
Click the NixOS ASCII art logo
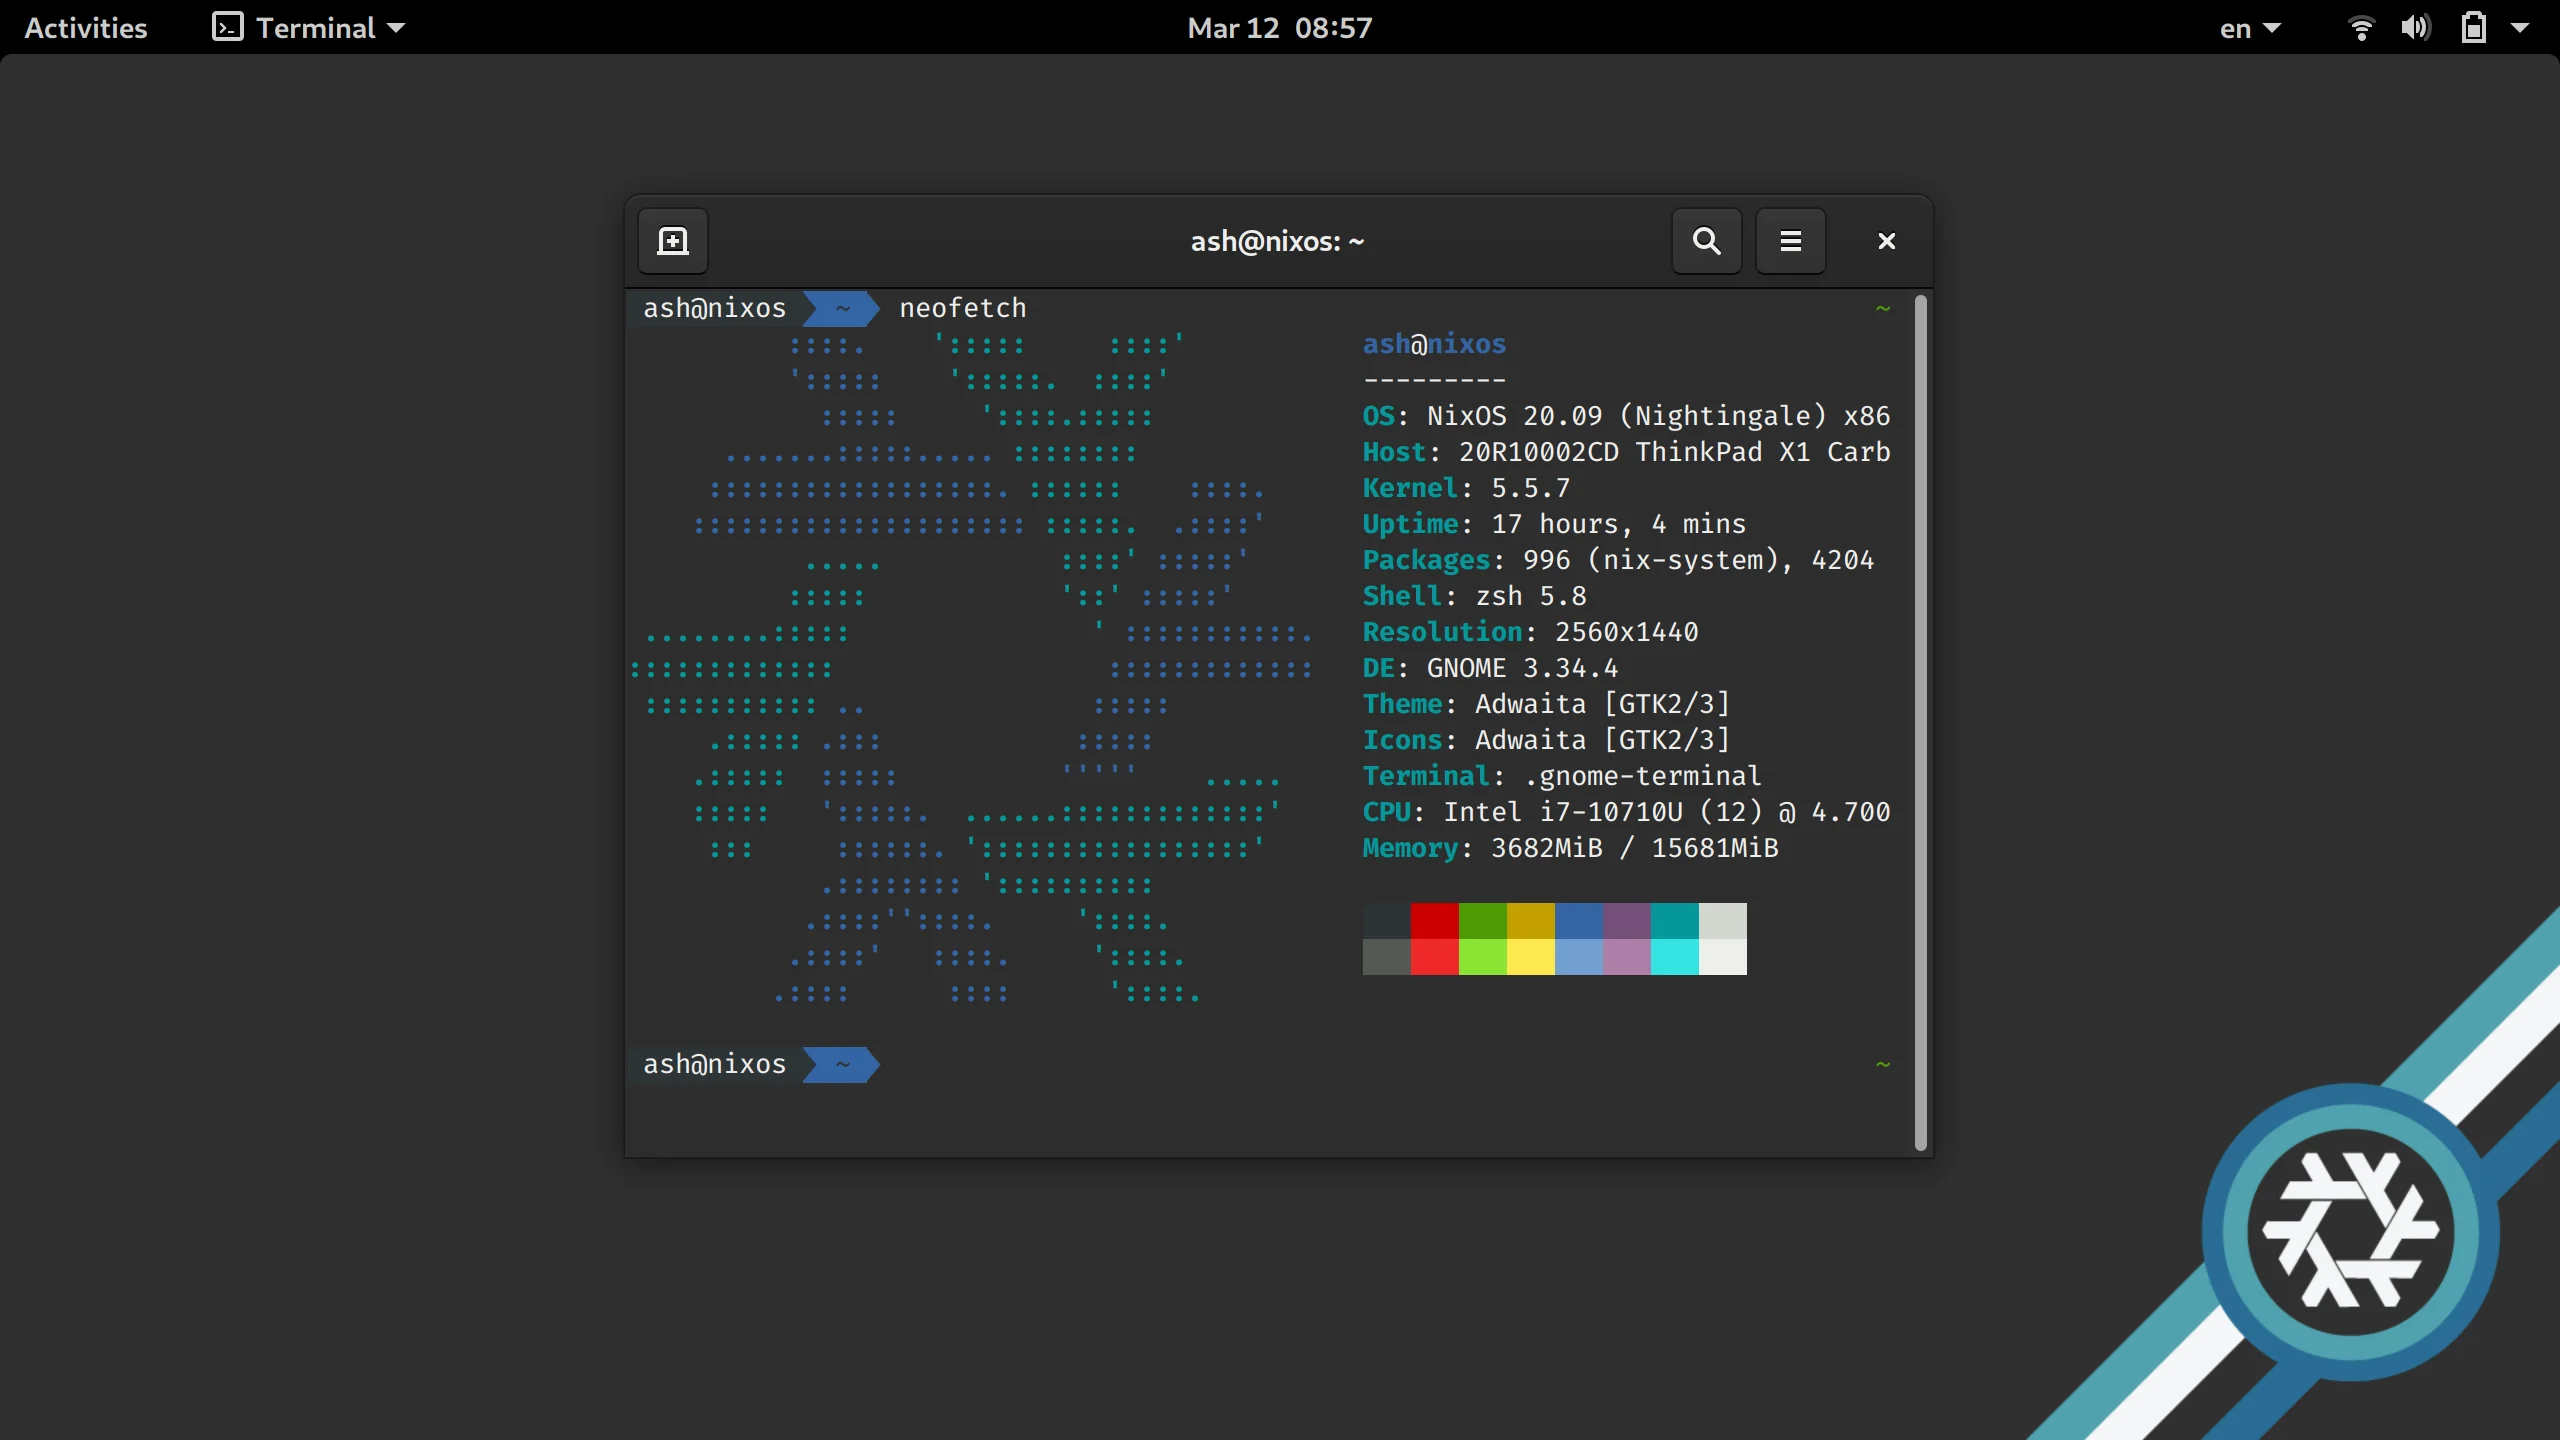point(971,668)
